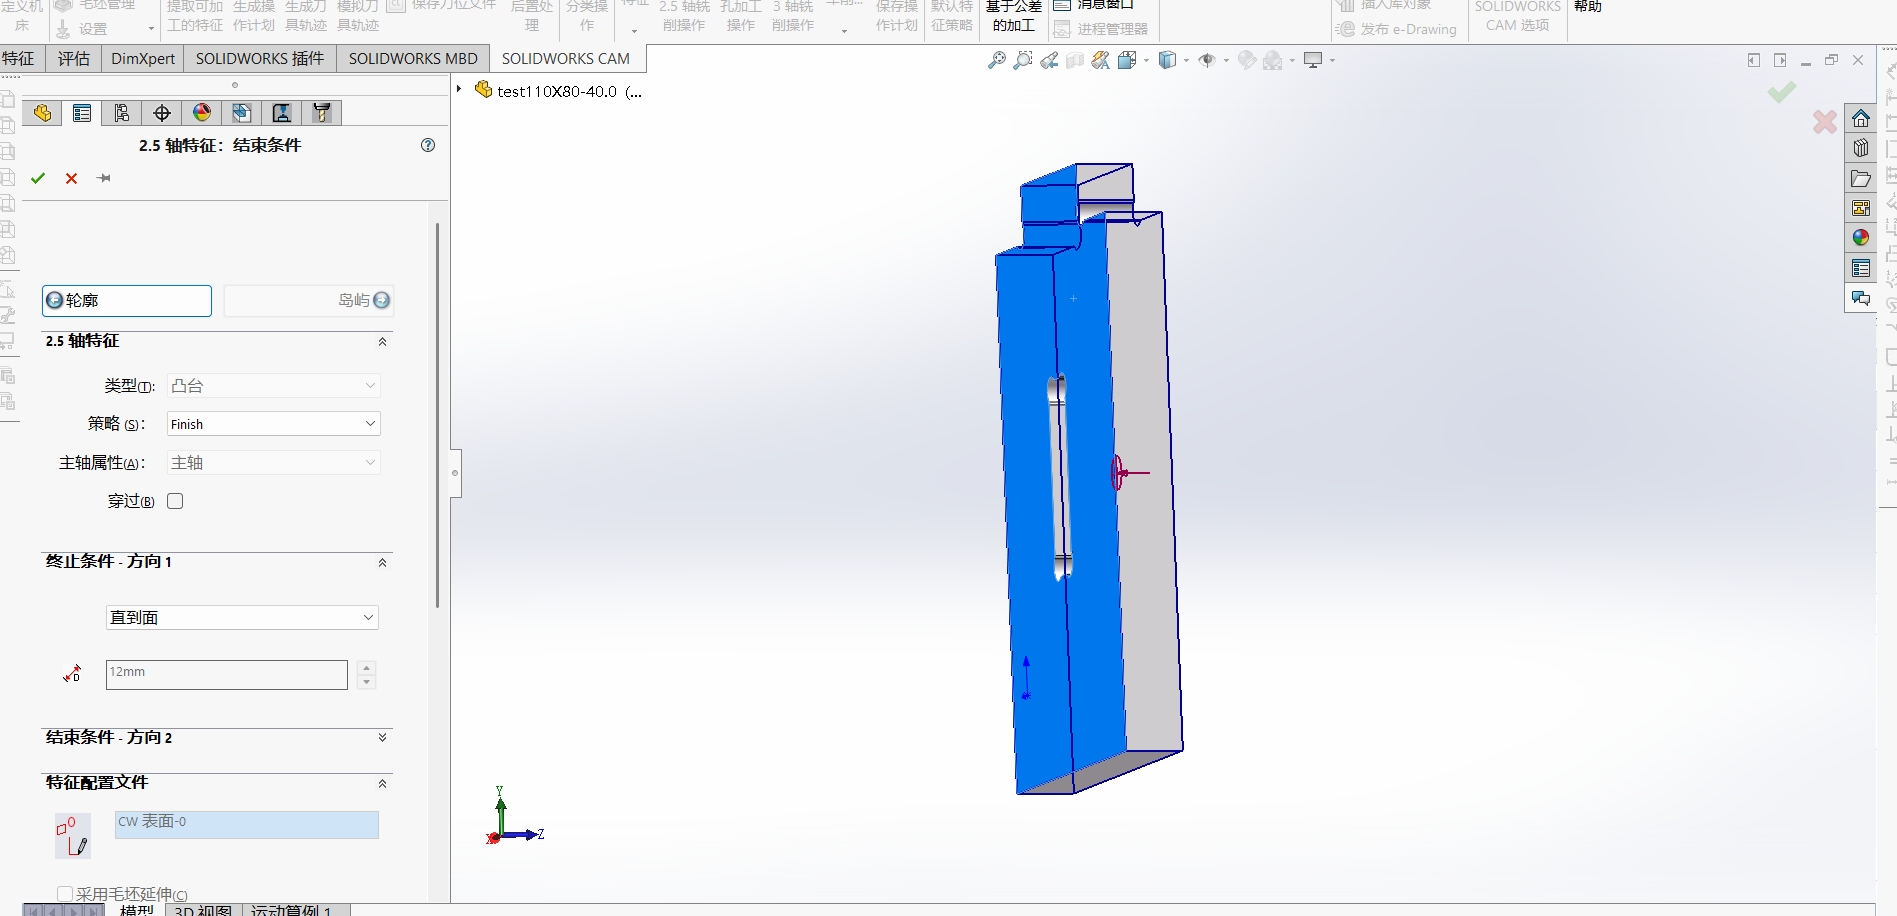The width and height of the screenshot is (1897, 916).
Task: Open the ConfigurationManager tab icon
Action: click(x=122, y=113)
